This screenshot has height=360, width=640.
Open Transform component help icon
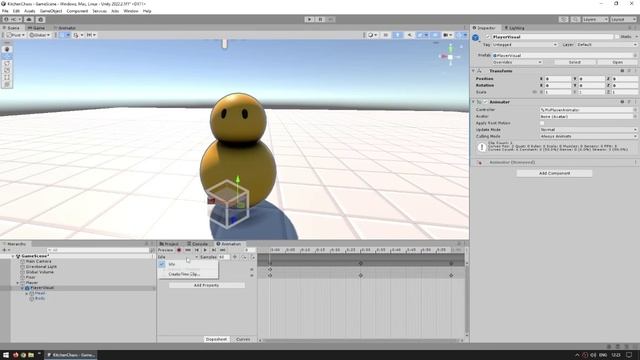tap(622, 71)
